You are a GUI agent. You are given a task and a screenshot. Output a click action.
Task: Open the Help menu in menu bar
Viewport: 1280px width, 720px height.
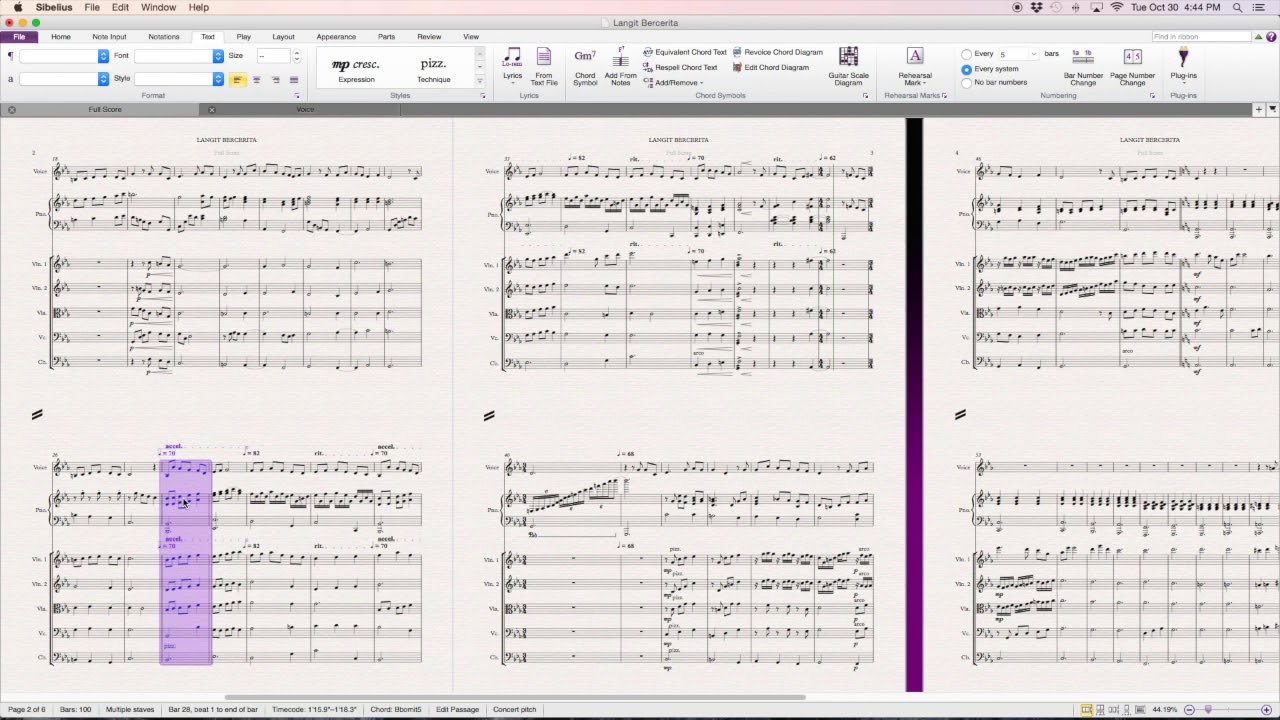pos(199,7)
